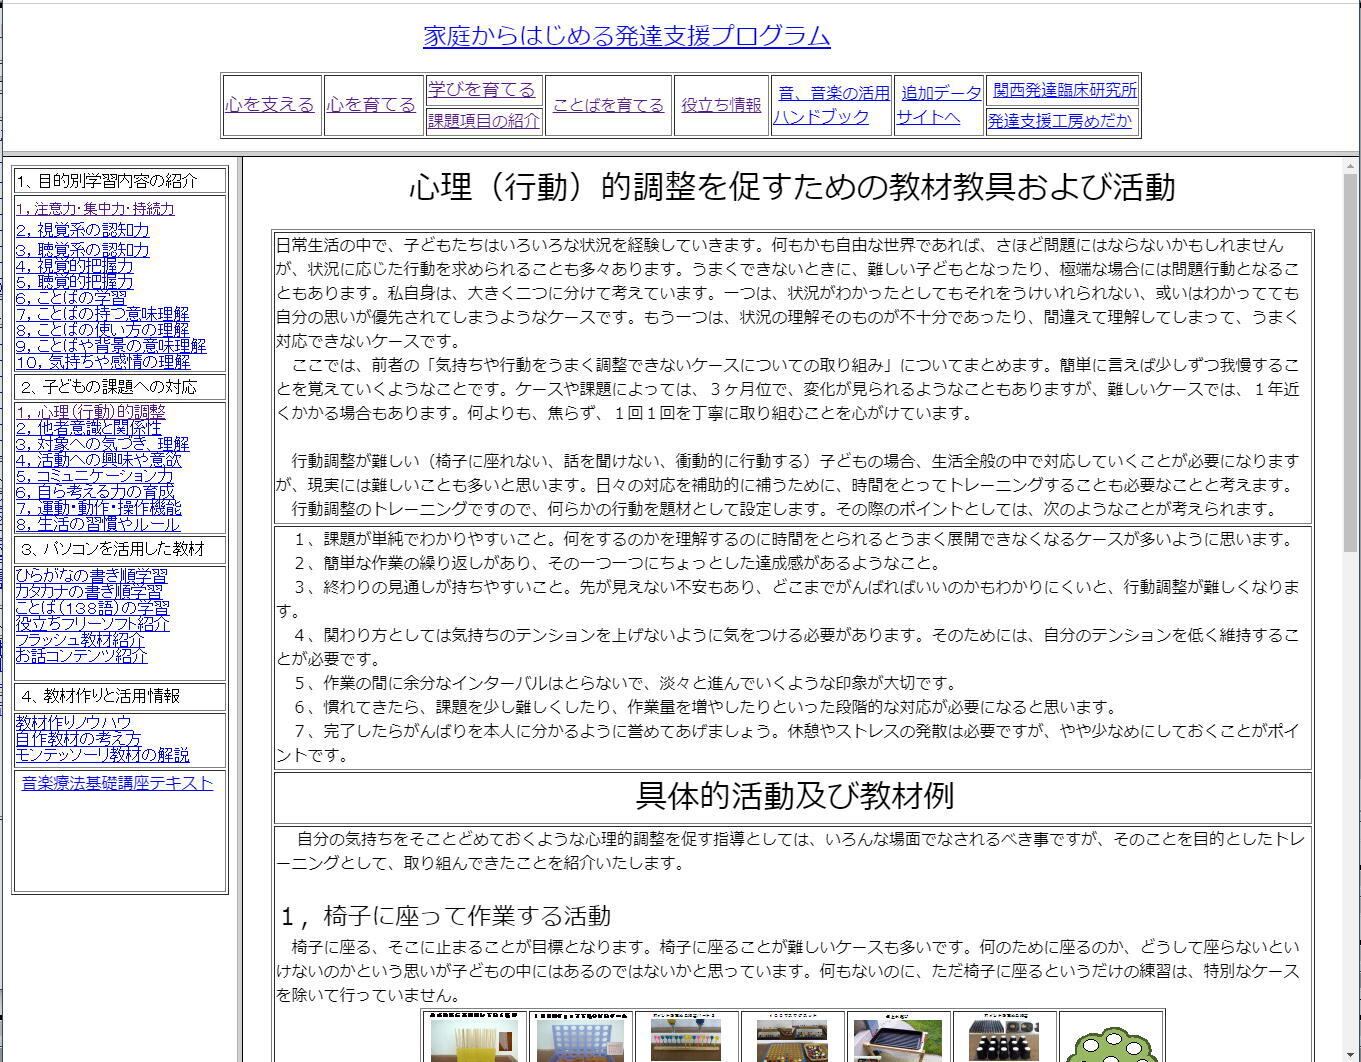Click the heading 1，椅子に座って作業する活動
The width and height of the screenshot is (1361, 1062).
[x=446, y=916]
